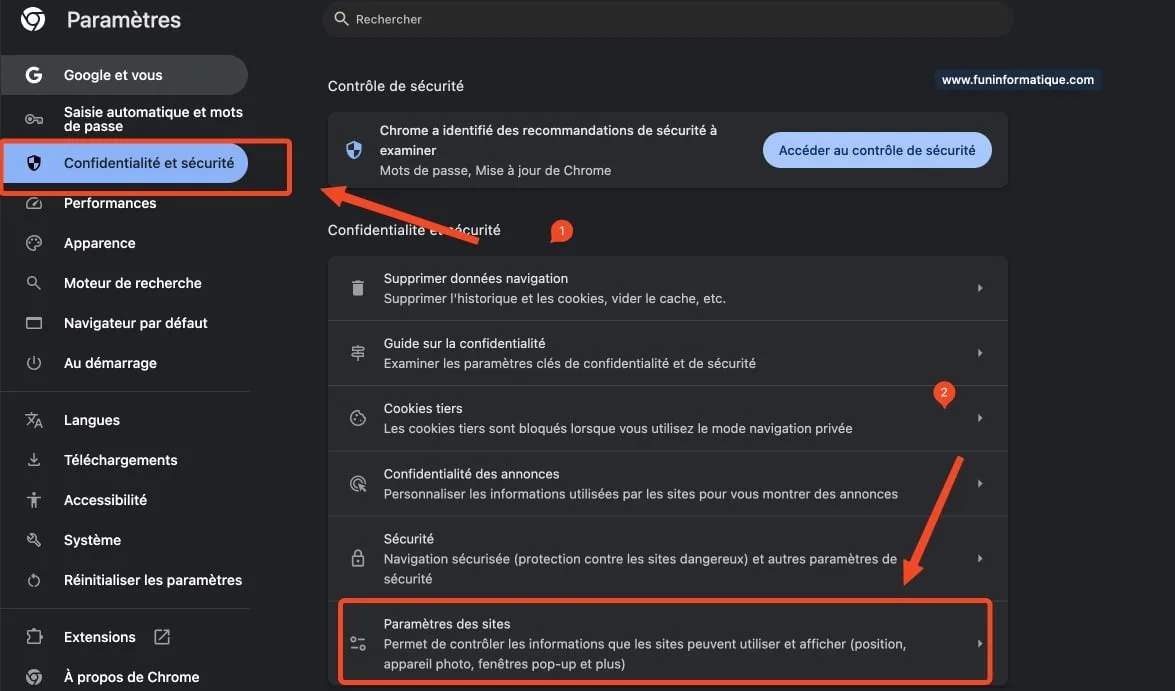Click Accéder au contrôle de sécurité button

(x=877, y=149)
